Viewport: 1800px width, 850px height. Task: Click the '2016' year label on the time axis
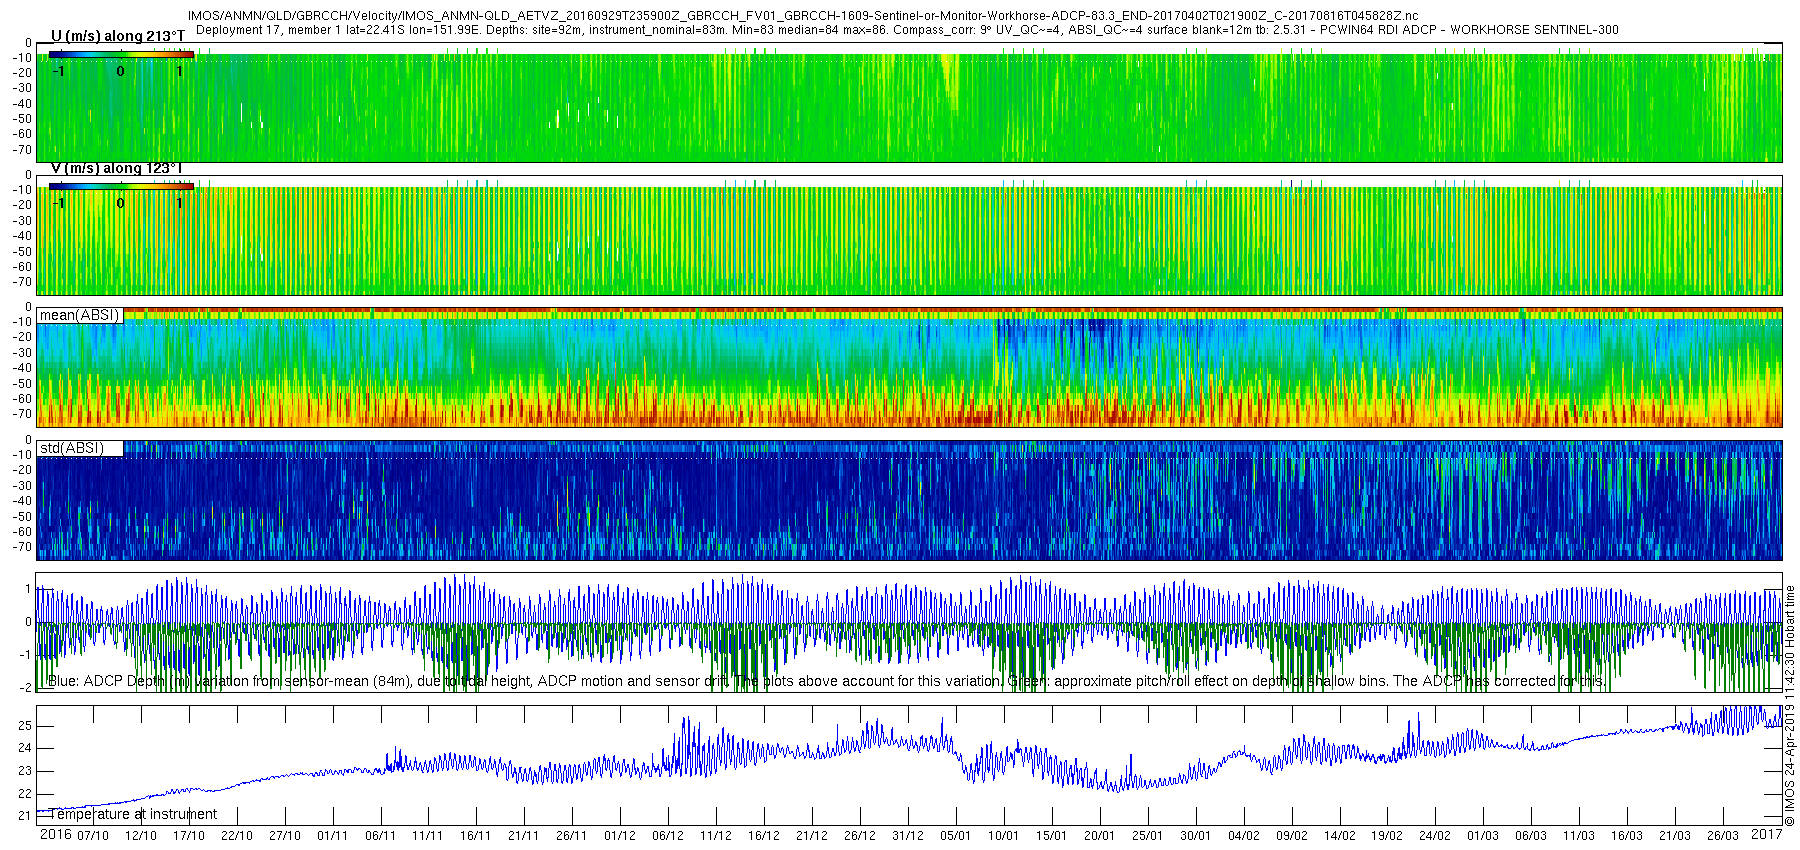(55, 835)
